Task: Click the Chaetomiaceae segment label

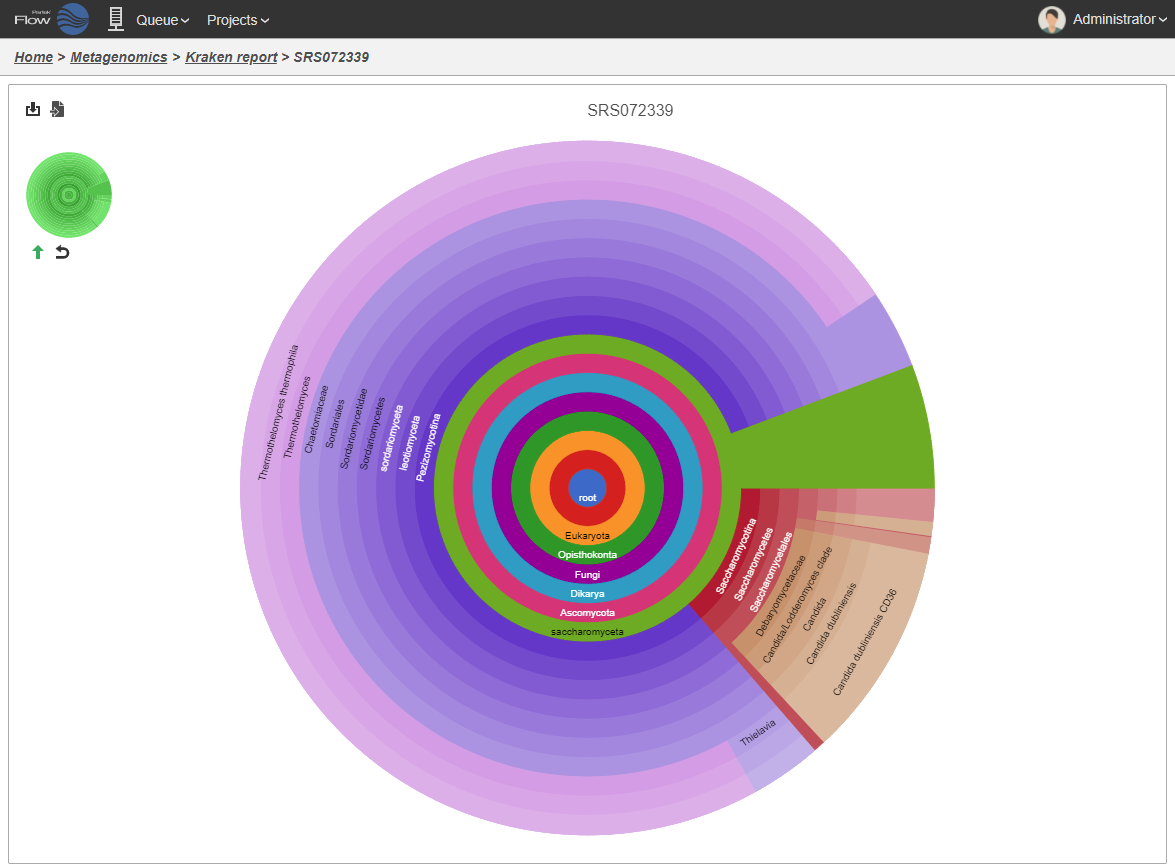Action: [x=316, y=419]
